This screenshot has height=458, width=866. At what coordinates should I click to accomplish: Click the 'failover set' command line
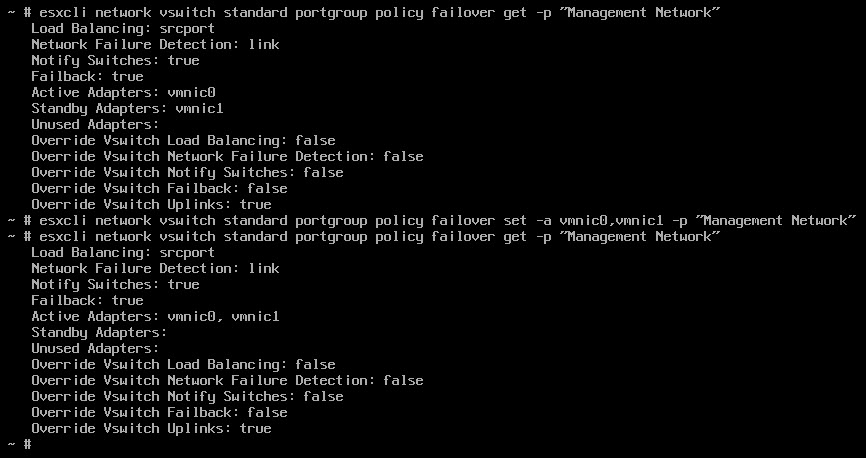(x=432, y=220)
